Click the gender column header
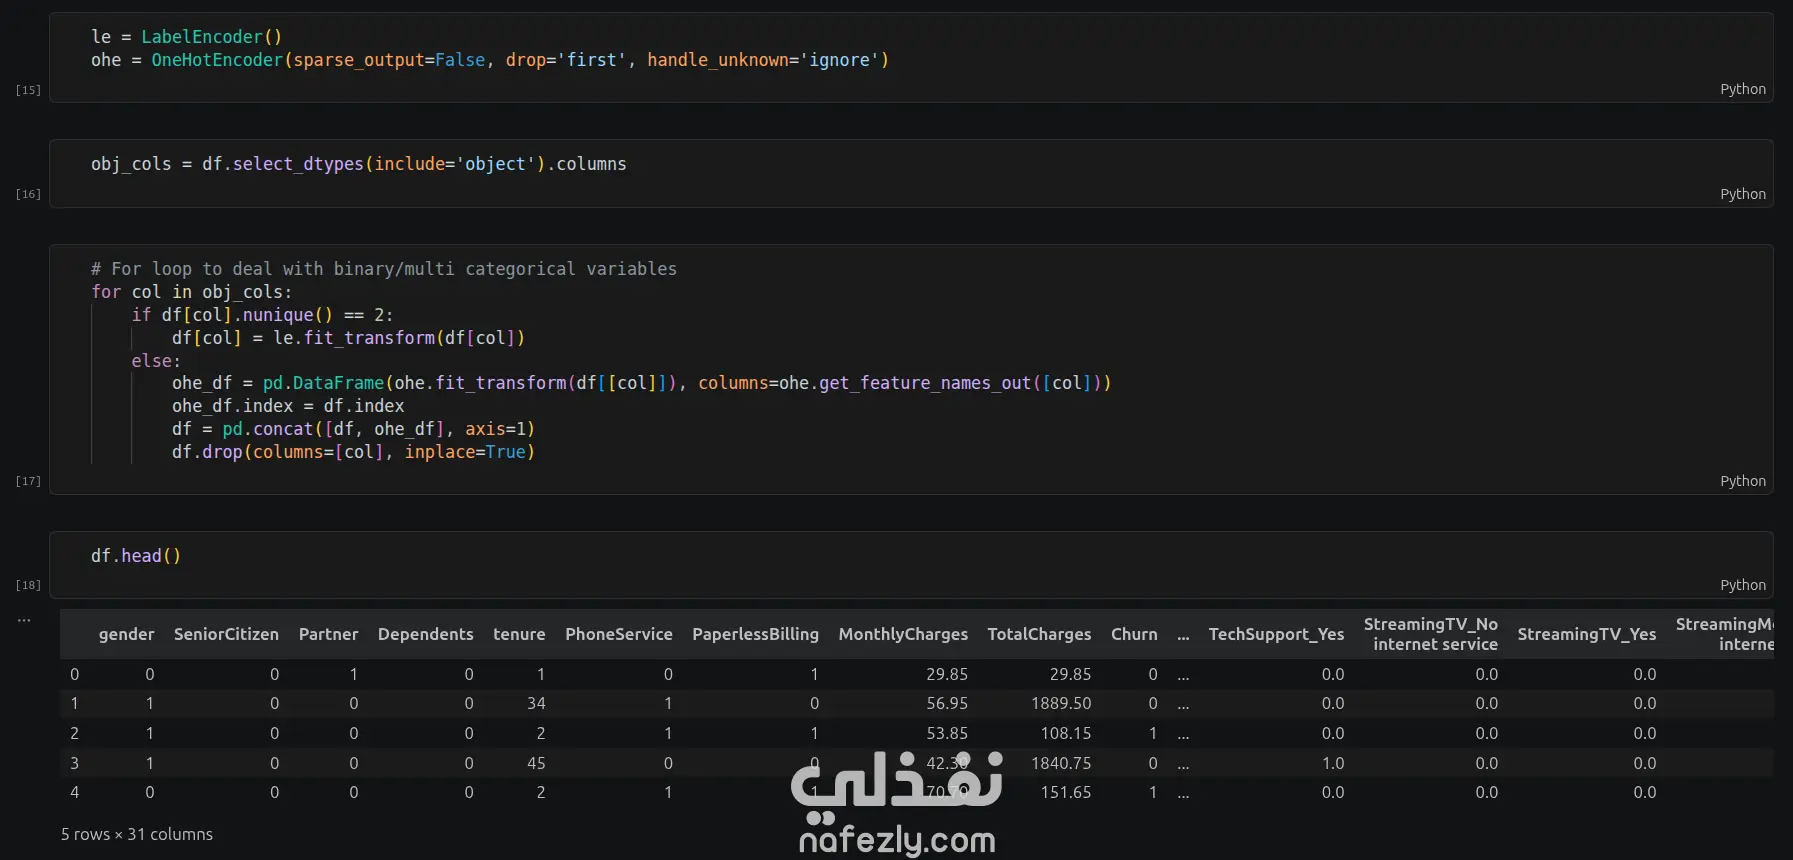 pyautogui.click(x=126, y=634)
